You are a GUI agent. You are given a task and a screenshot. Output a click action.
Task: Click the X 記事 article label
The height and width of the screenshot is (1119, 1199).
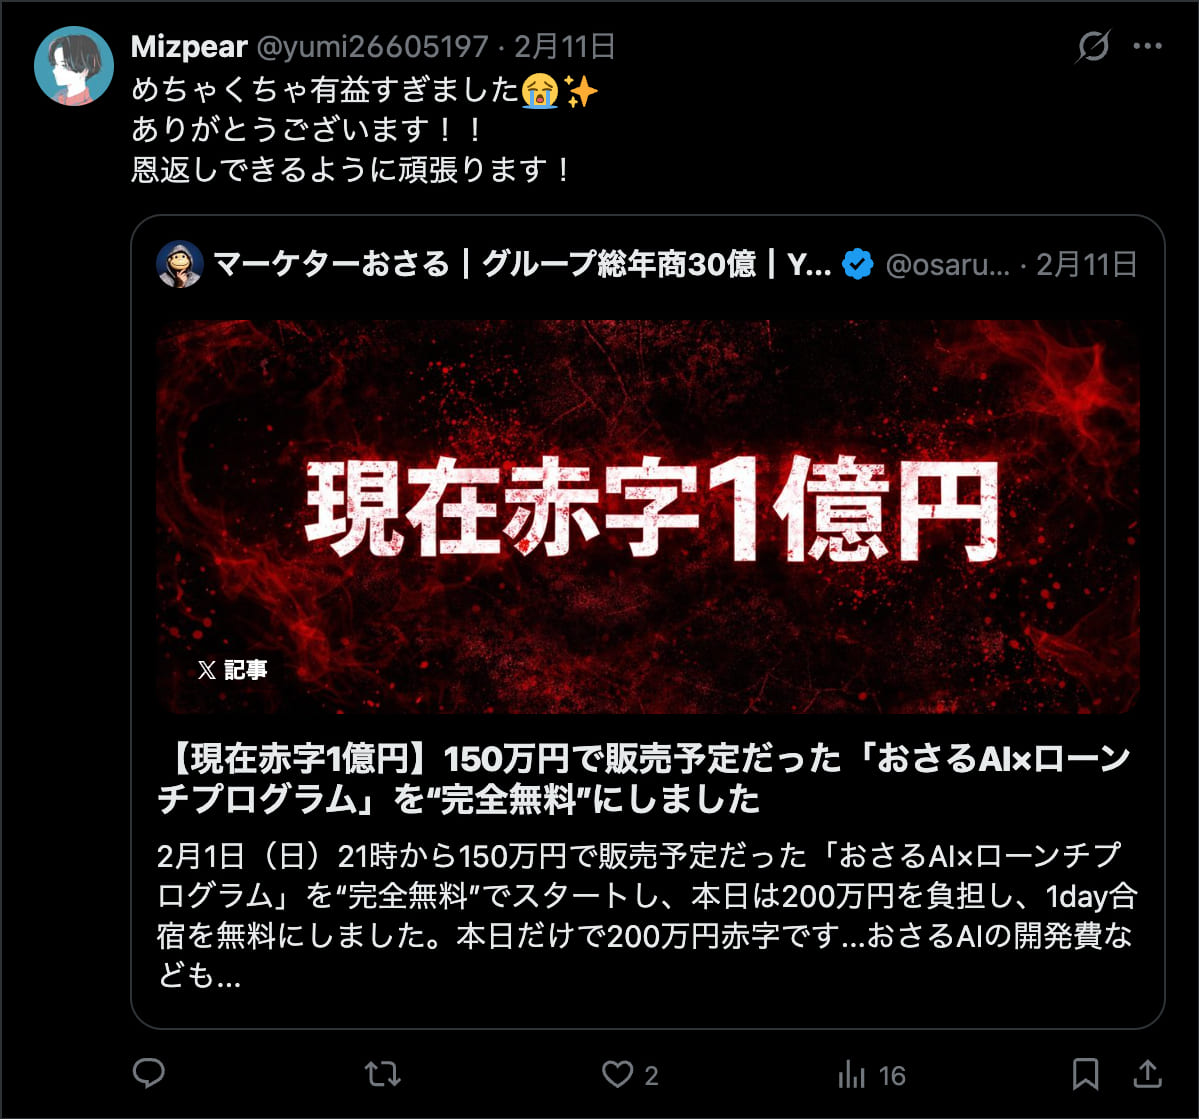pyautogui.click(x=232, y=670)
